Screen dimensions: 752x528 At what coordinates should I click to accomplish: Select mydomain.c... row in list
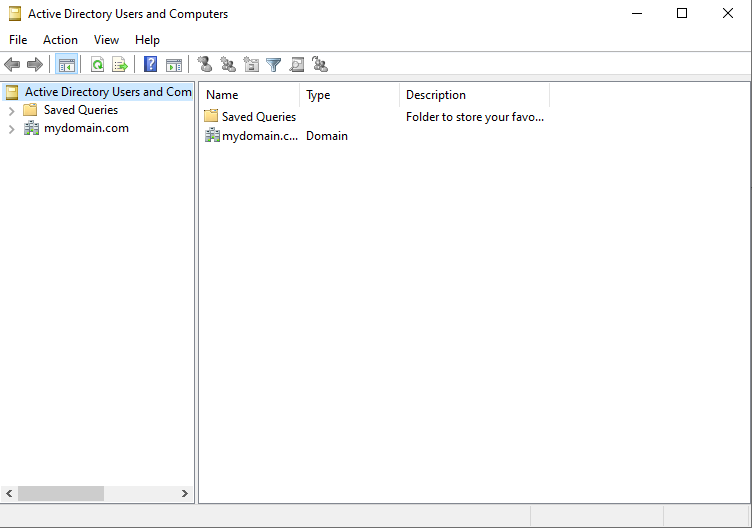coord(260,136)
